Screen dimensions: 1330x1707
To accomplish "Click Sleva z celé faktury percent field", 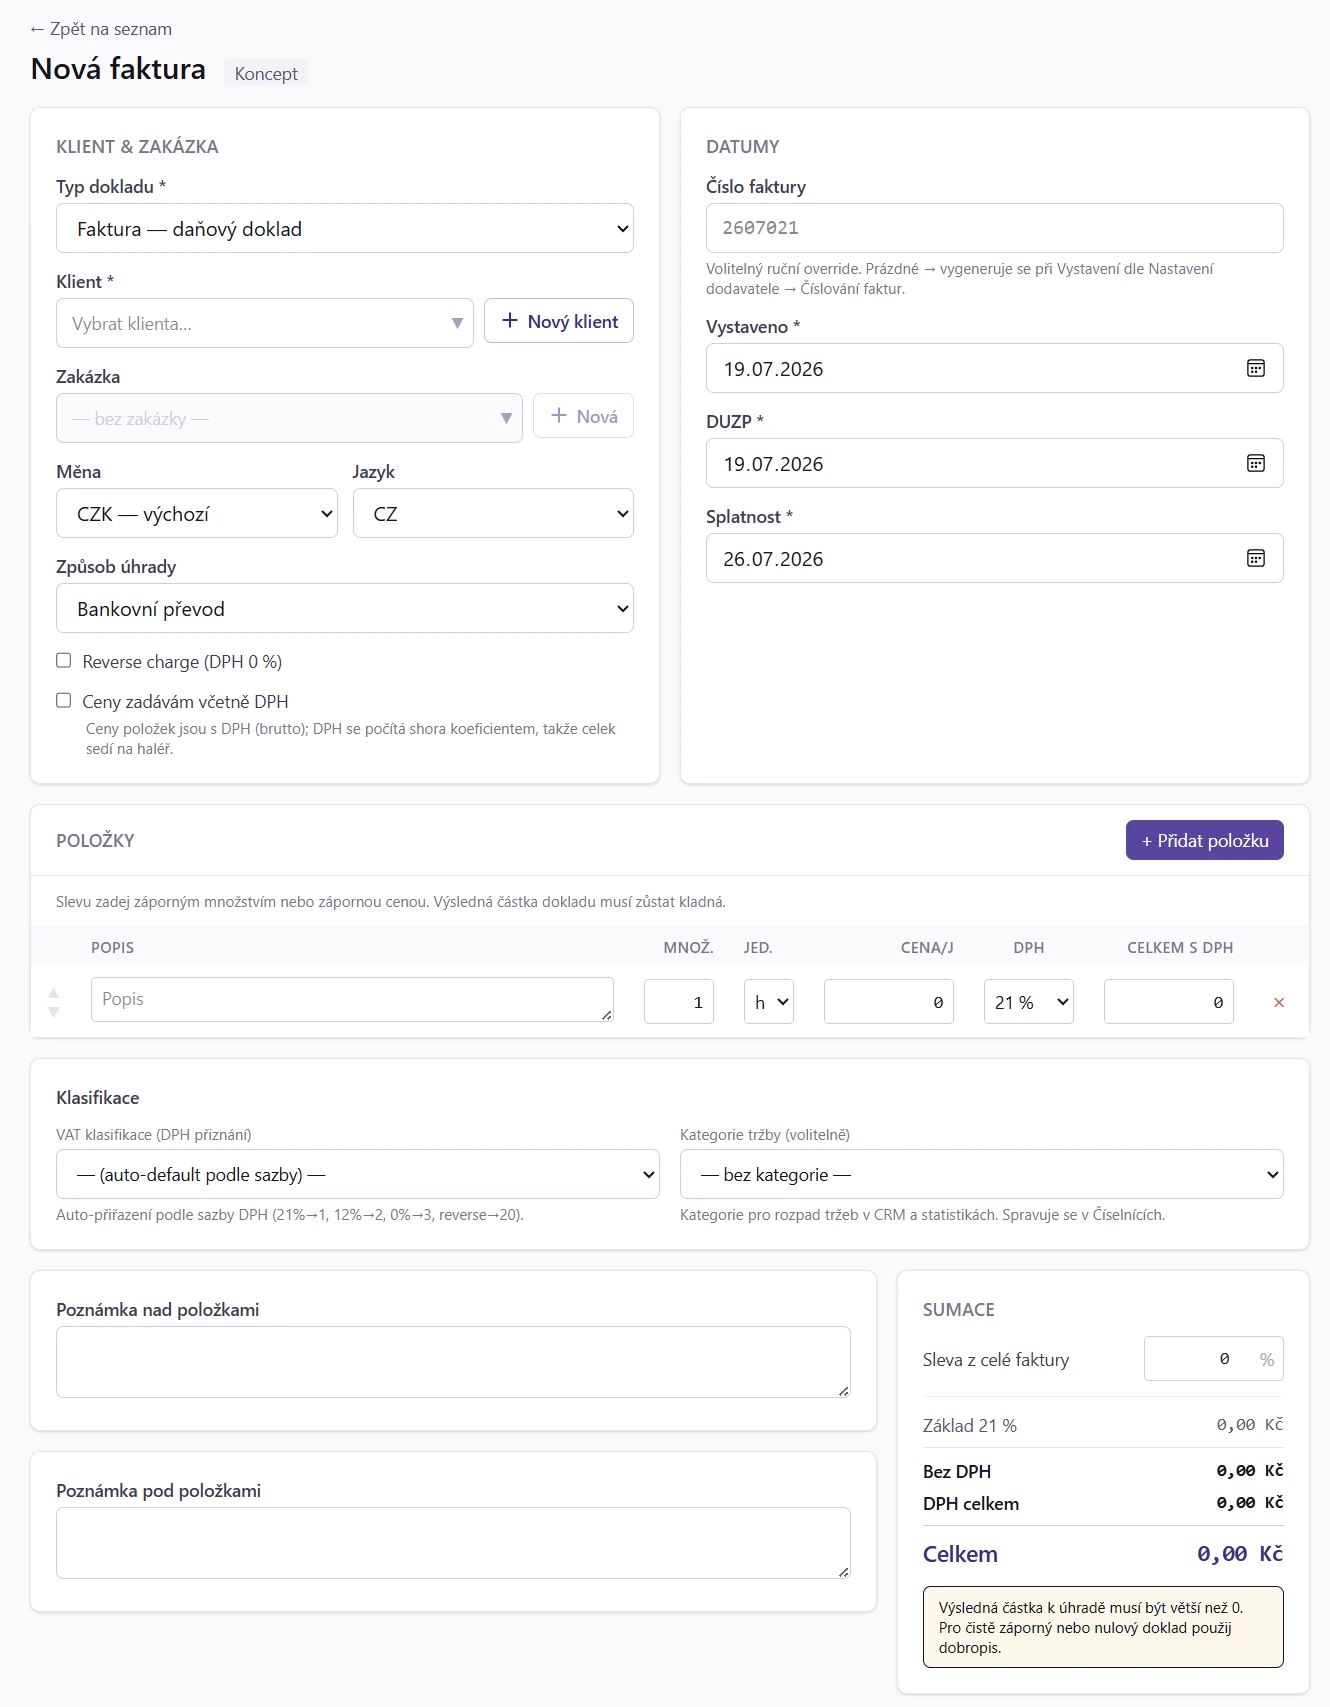I will point(1214,1359).
